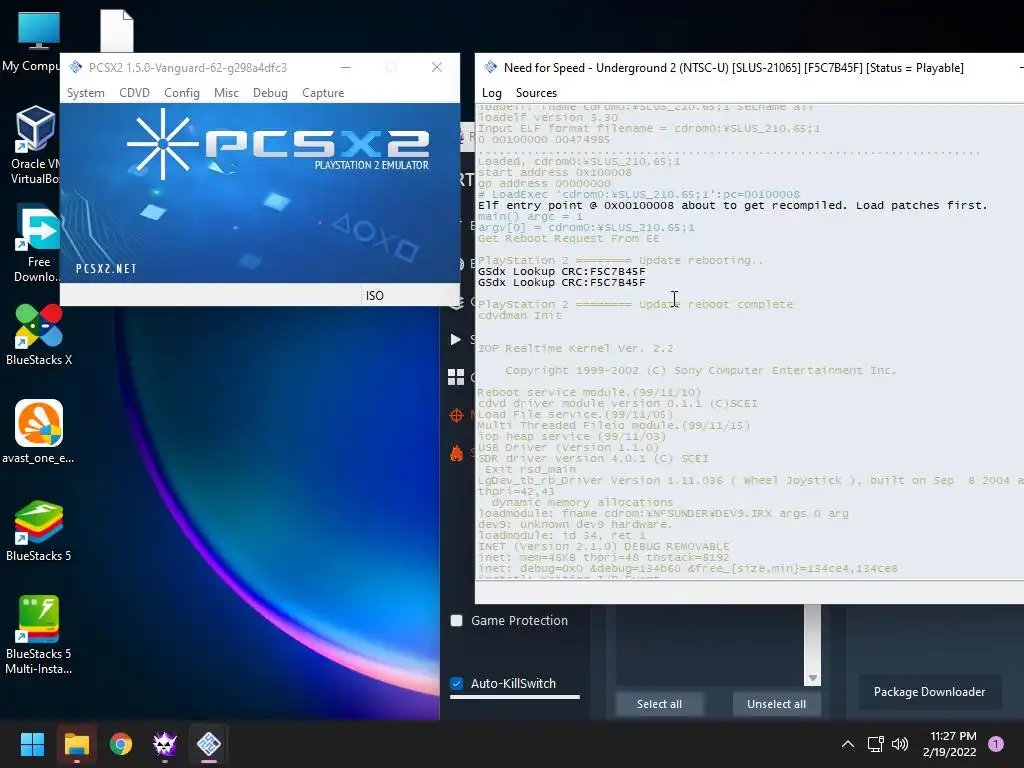The image size is (1024, 768).
Task: Click the red crosshair icon in sidebar
Action: 456,415
